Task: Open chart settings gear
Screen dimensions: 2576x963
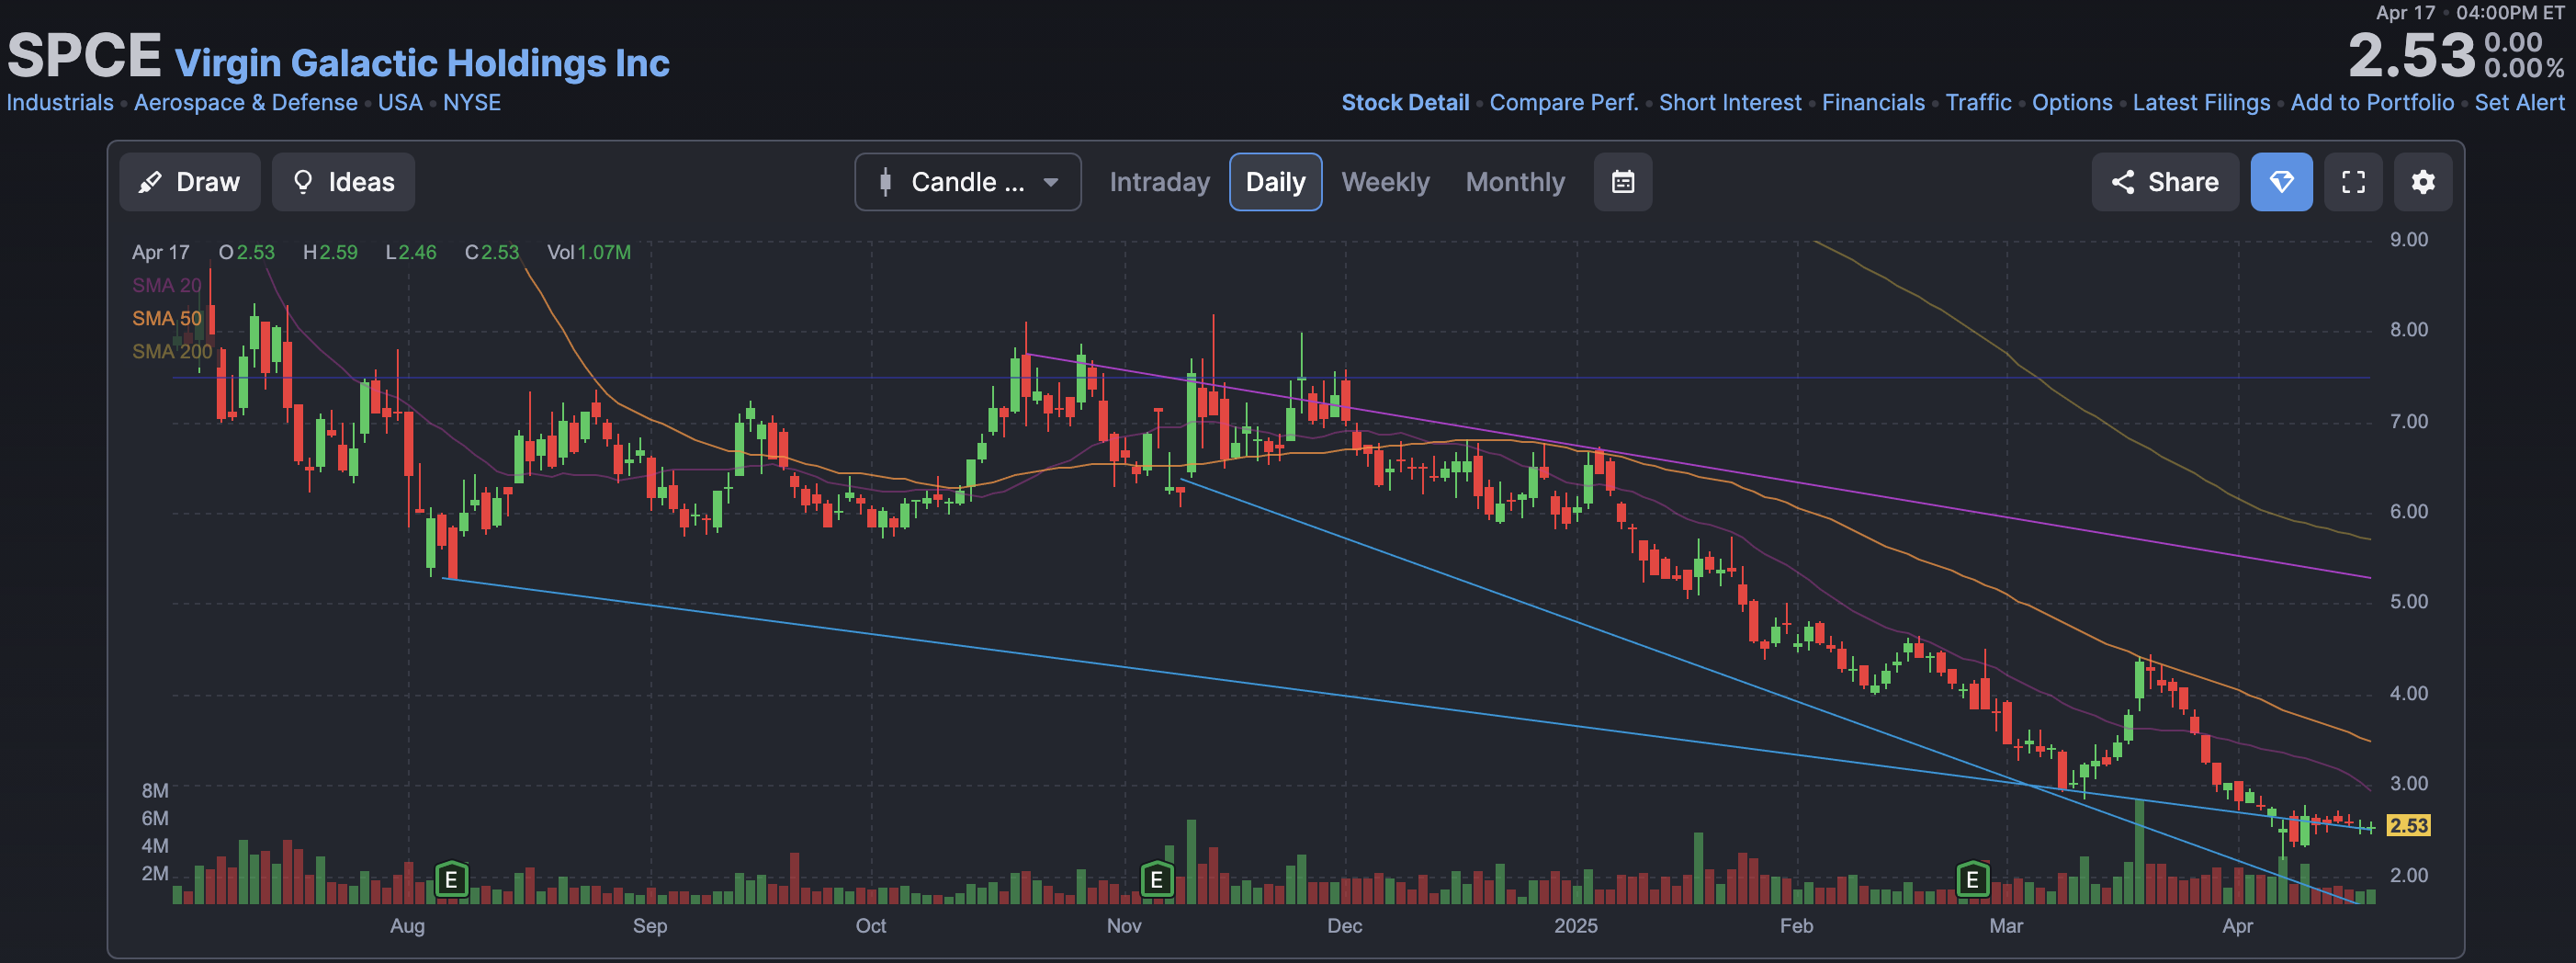Action: 2422,182
